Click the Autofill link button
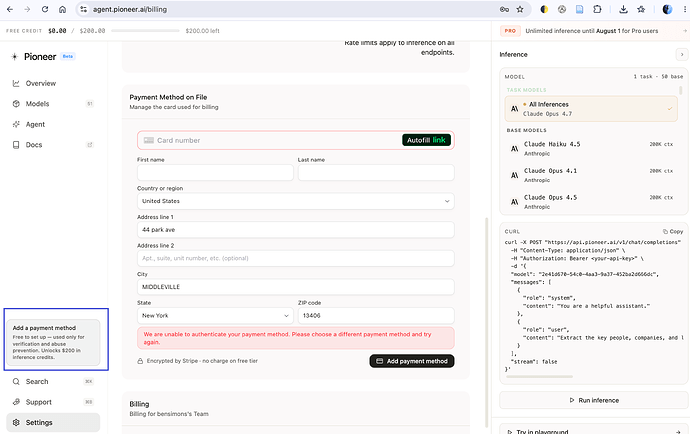 click(426, 140)
